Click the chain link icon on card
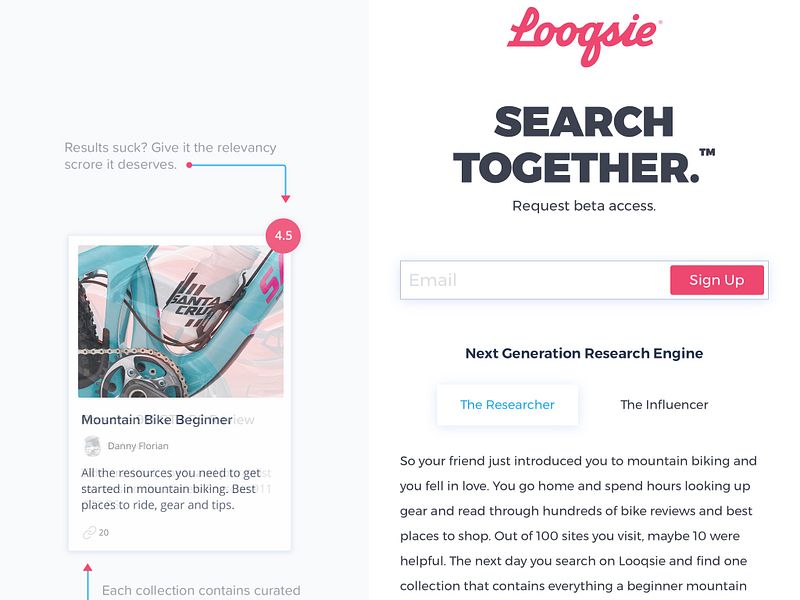 click(88, 532)
